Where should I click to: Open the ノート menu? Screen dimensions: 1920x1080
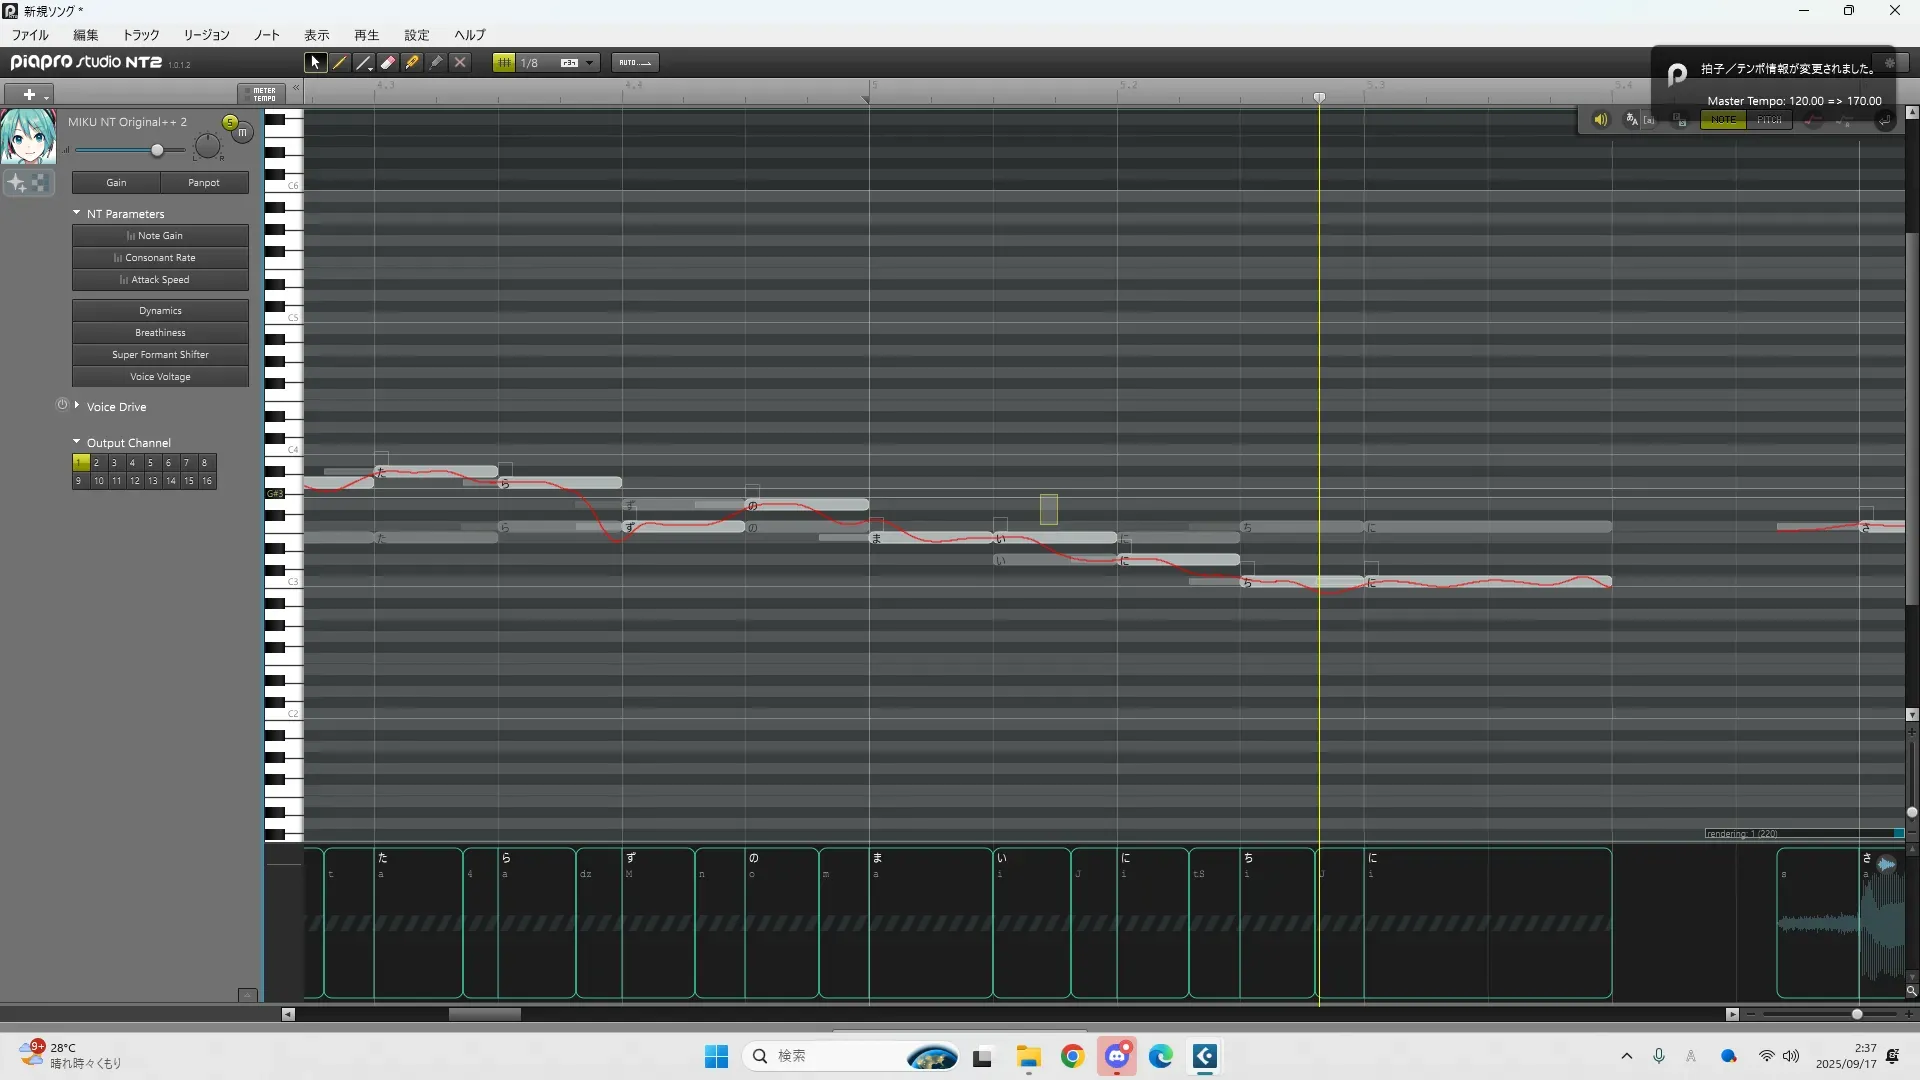267,35
